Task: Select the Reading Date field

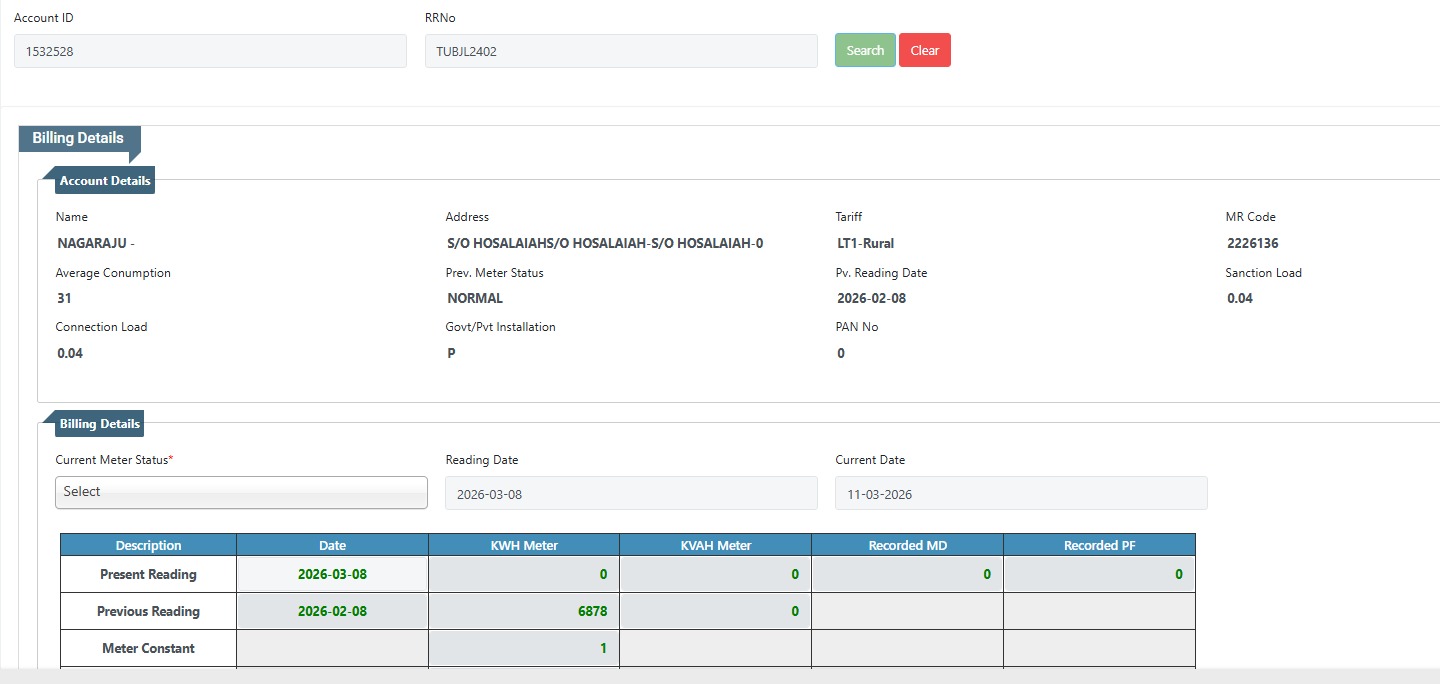Action: pyautogui.click(x=631, y=493)
